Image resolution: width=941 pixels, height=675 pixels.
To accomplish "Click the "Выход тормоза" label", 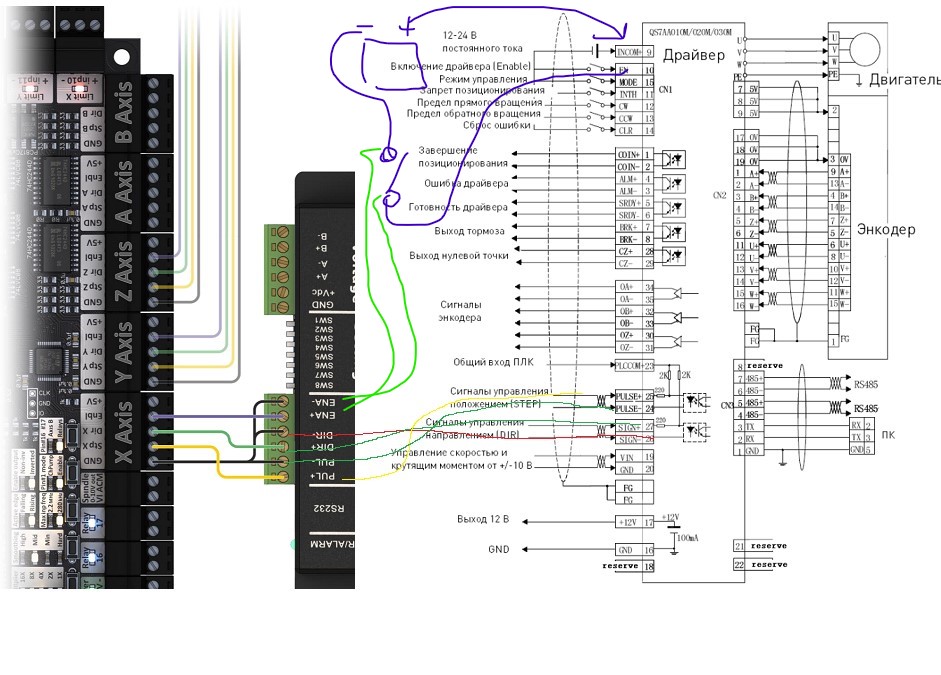I will (469, 231).
